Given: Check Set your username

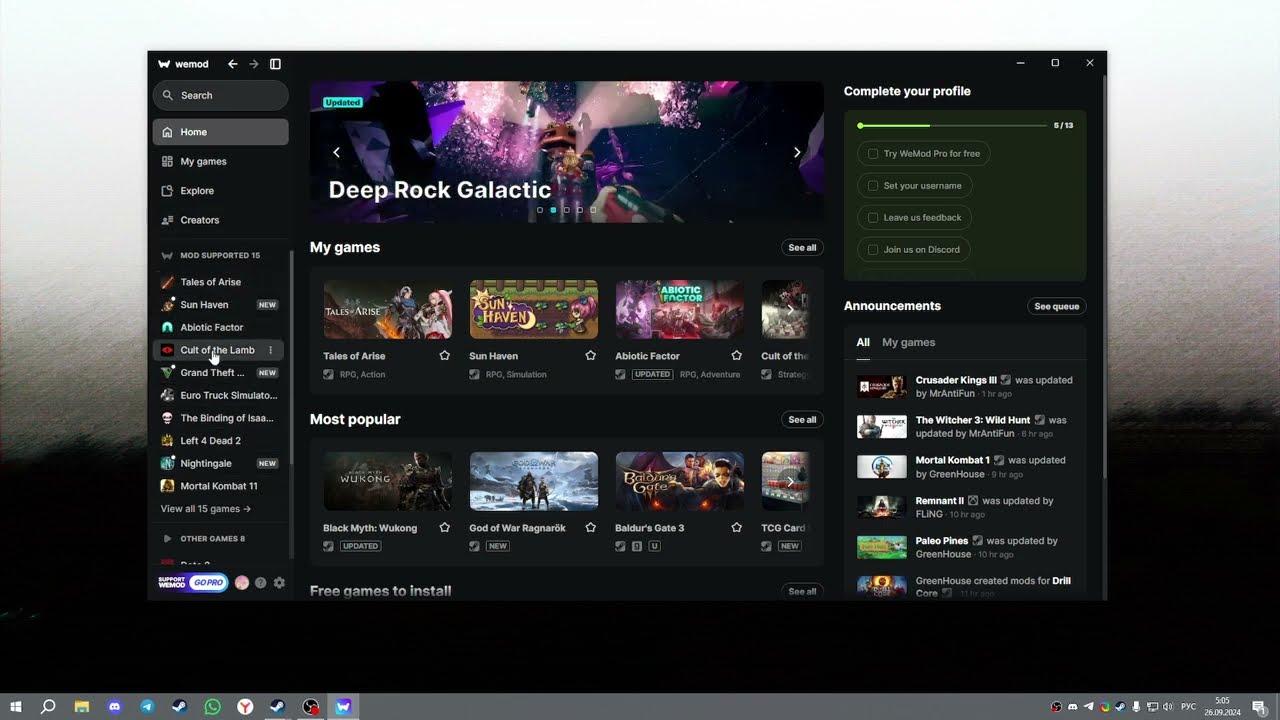Looking at the screenshot, I should pos(873,186).
